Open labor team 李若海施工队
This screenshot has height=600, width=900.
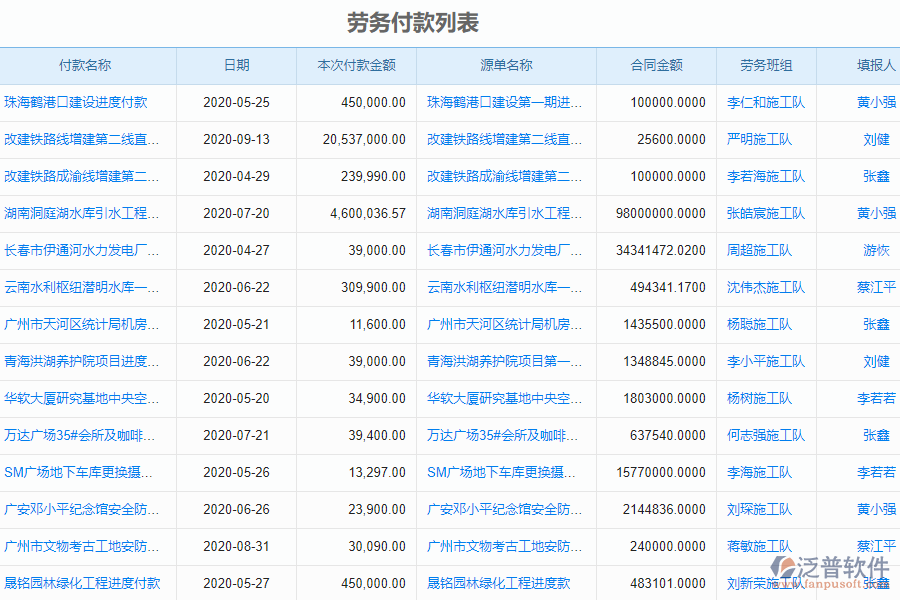(766, 176)
